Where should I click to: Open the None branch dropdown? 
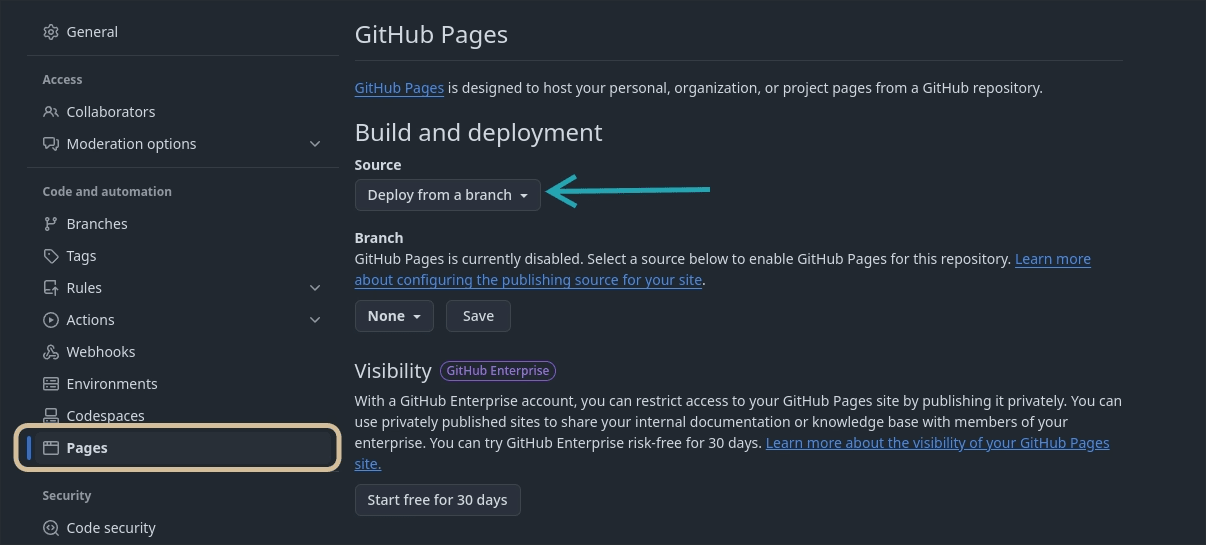[394, 316]
